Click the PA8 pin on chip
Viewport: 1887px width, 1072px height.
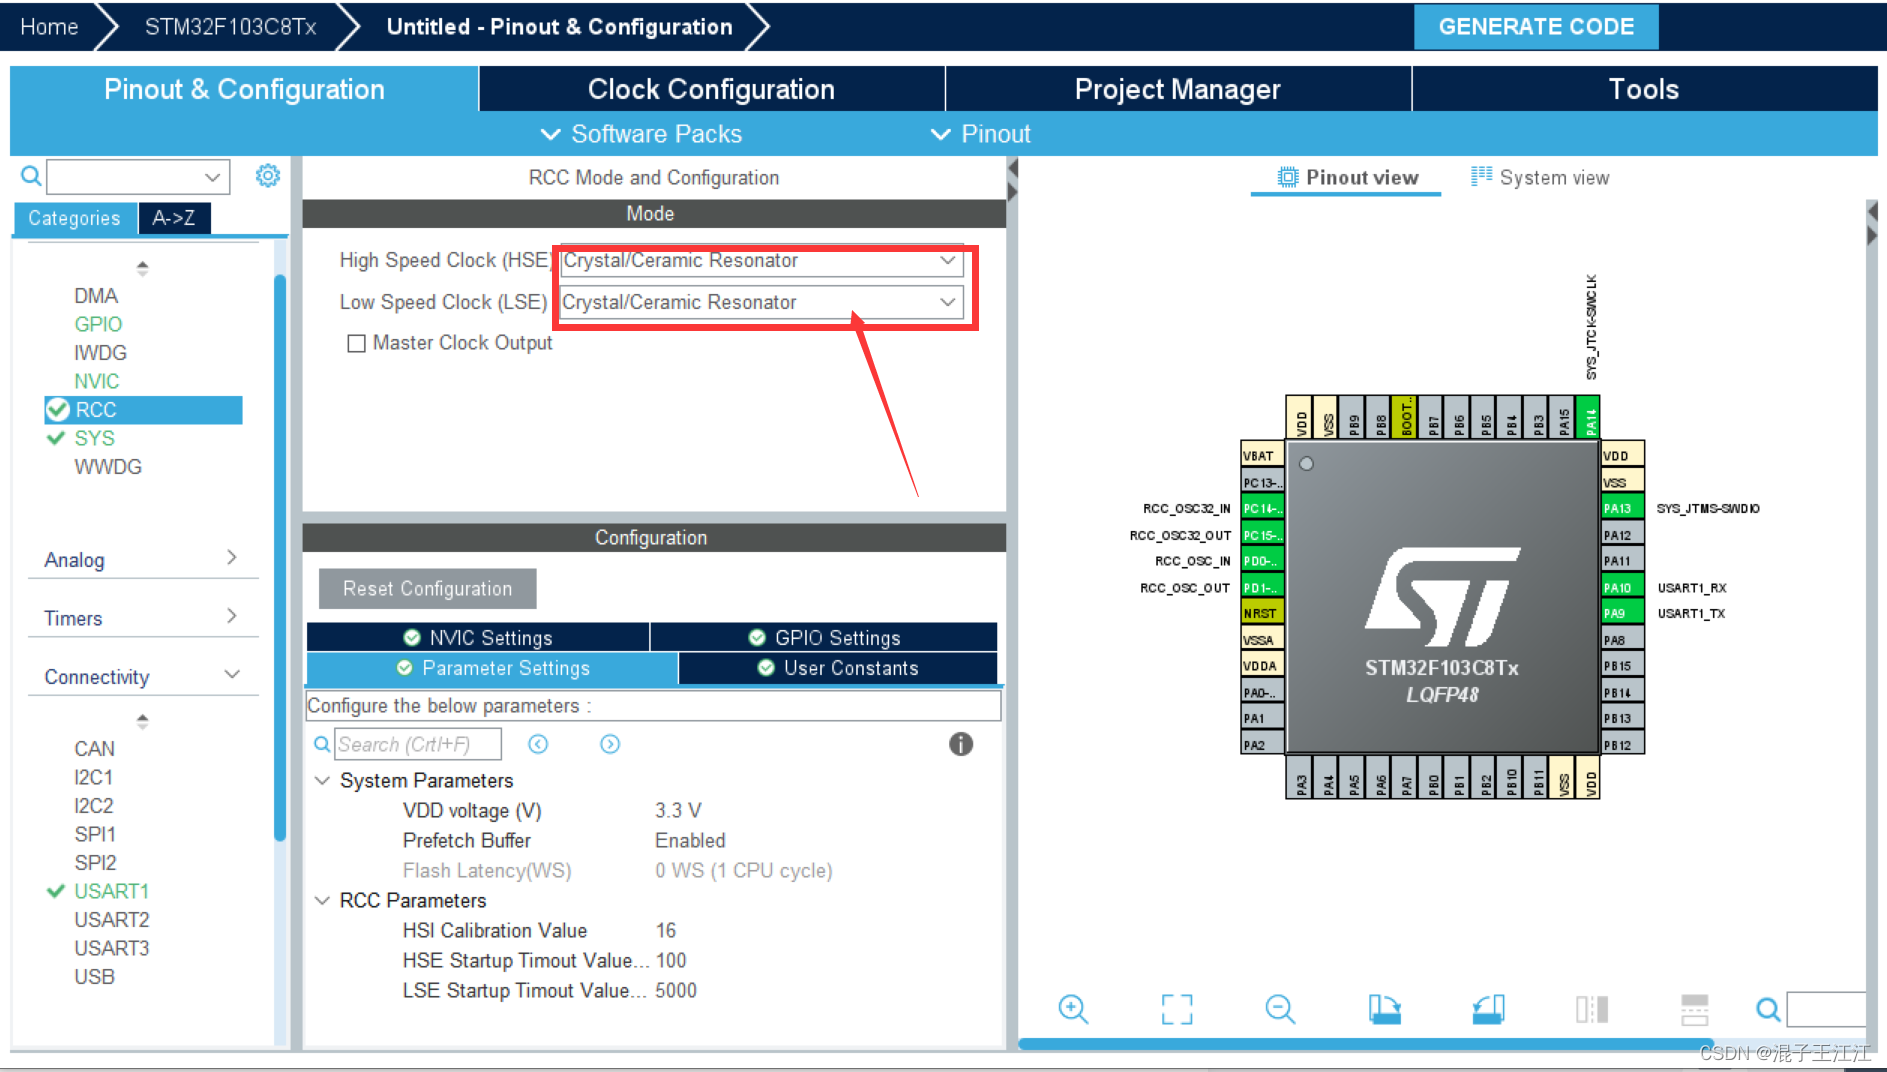[1622, 640]
